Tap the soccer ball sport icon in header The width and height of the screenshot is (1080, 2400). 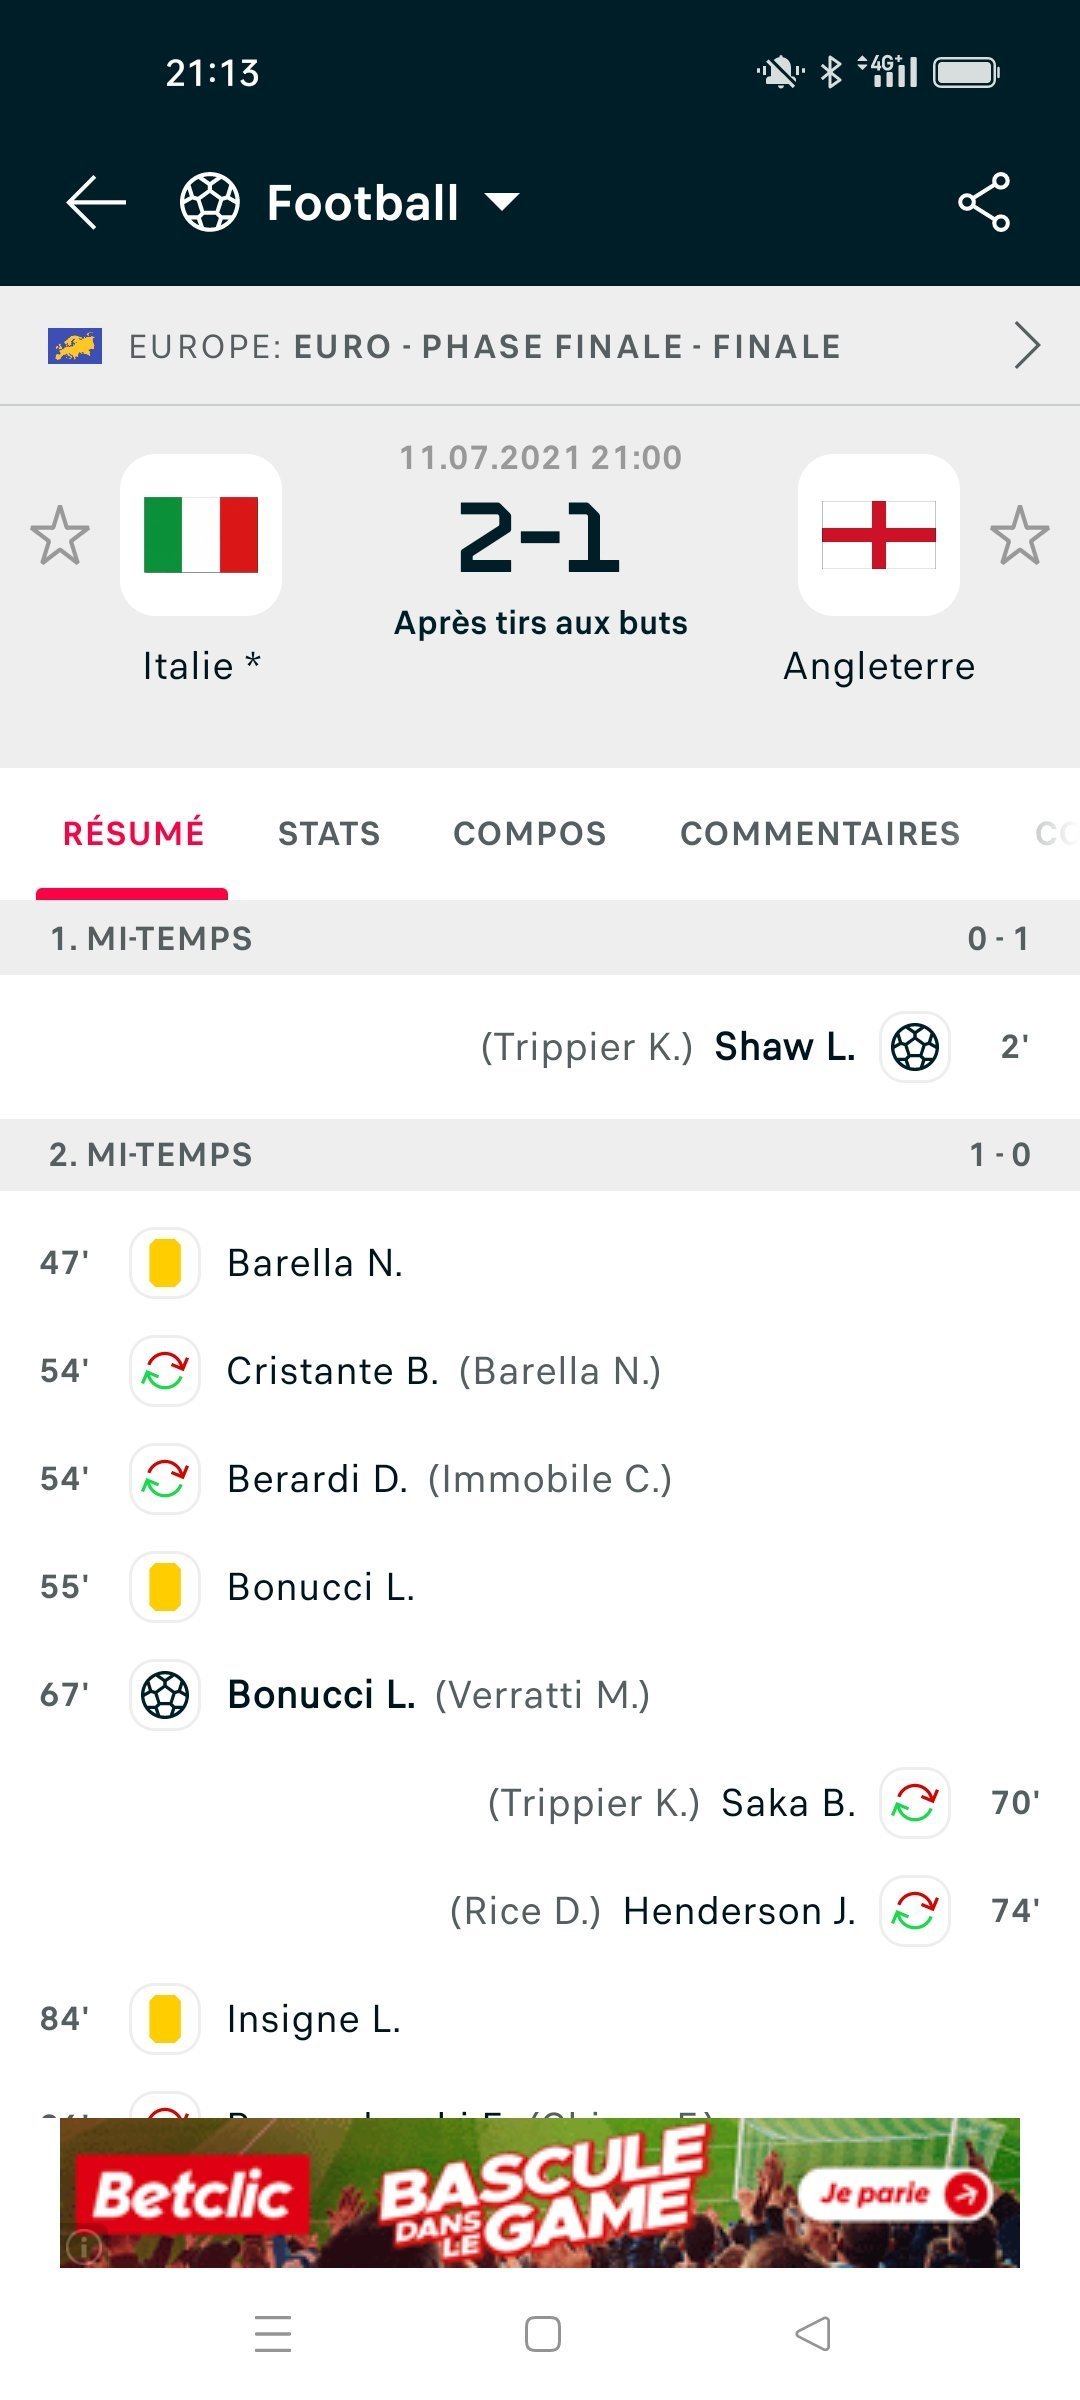(x=209, y=202)
